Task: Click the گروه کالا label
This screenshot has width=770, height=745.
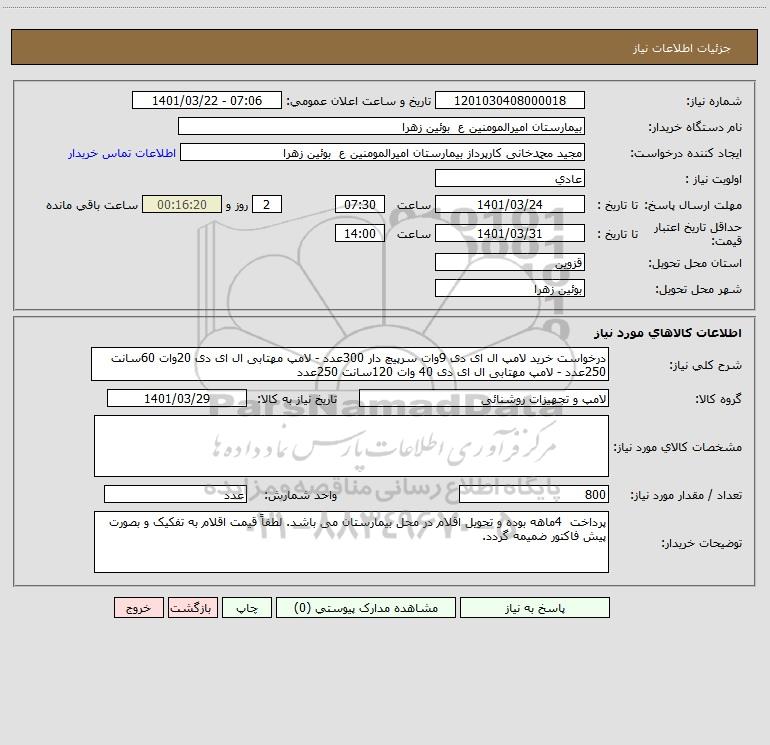Action: [718, 399]
